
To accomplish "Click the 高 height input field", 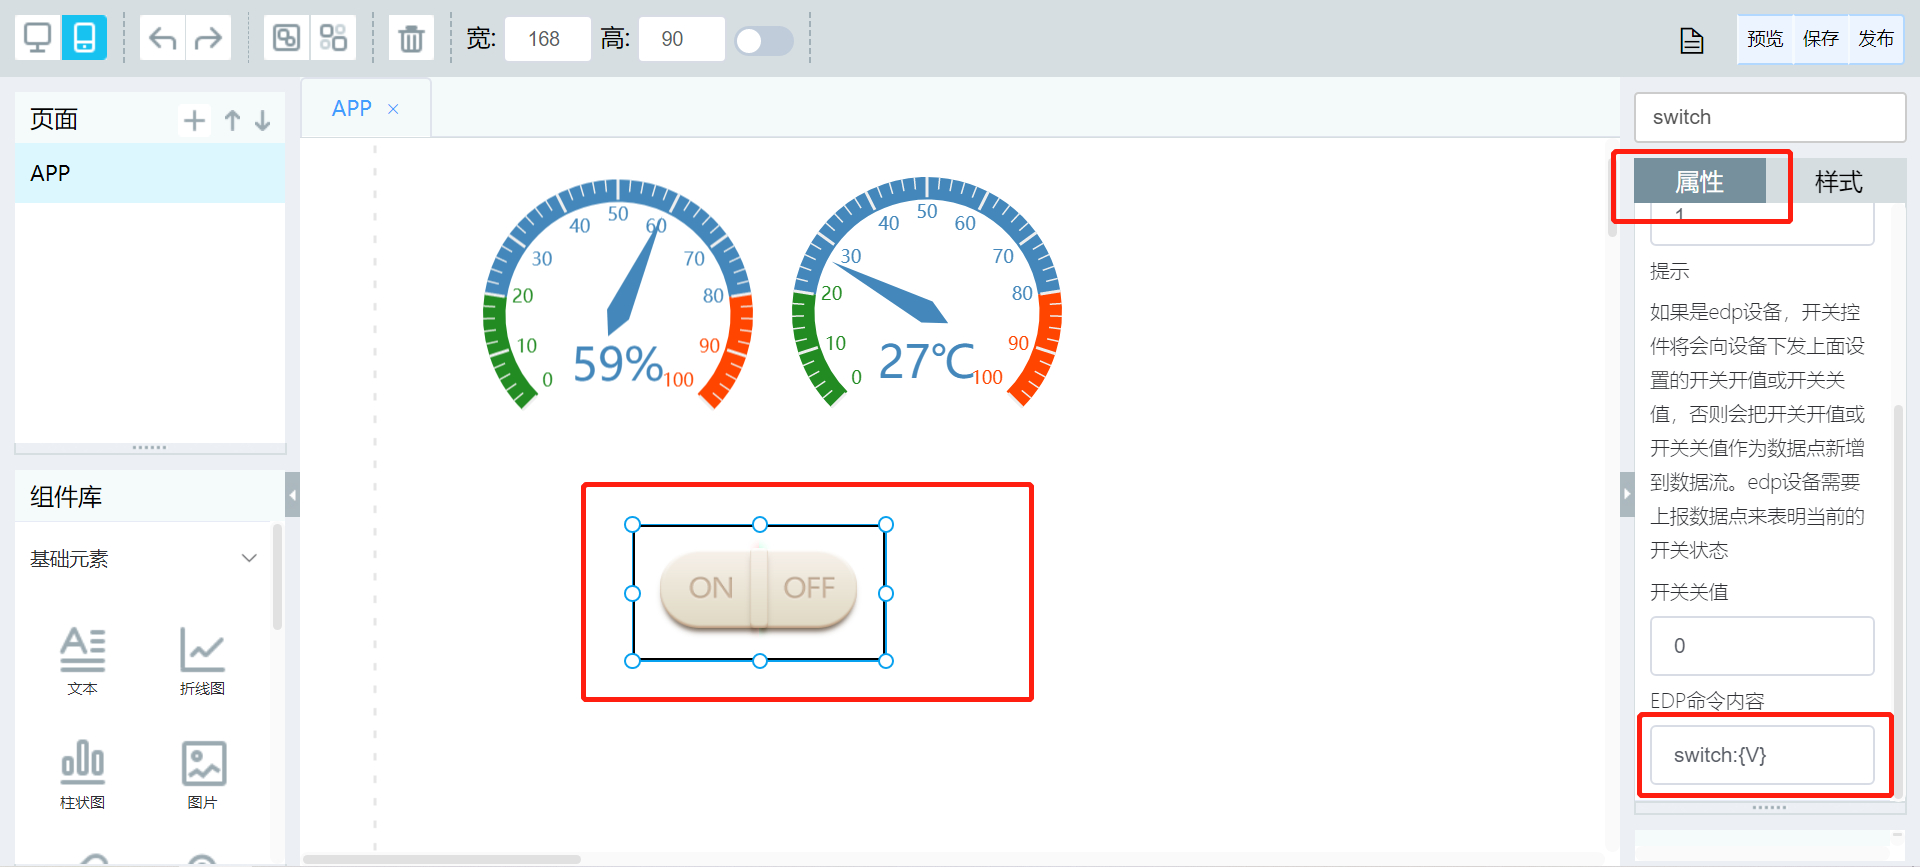I will [x=681, y=39].
